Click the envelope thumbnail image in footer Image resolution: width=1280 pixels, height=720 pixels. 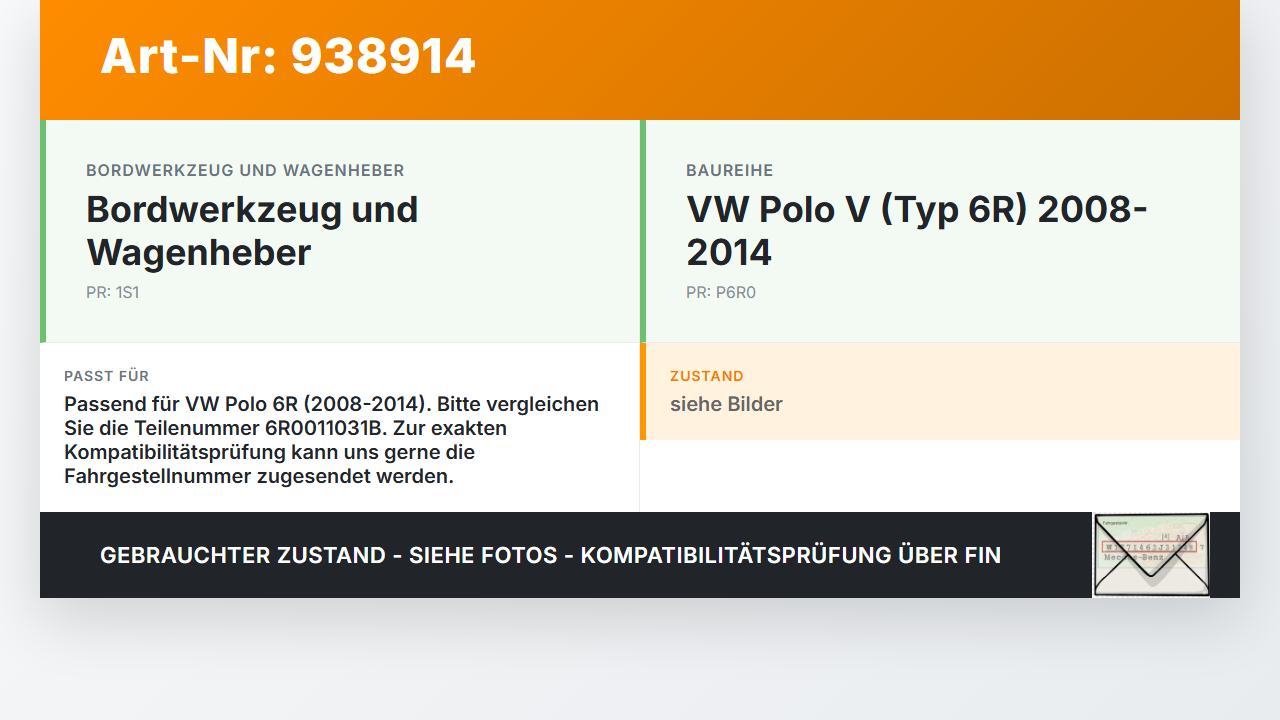coord(1151,555)
